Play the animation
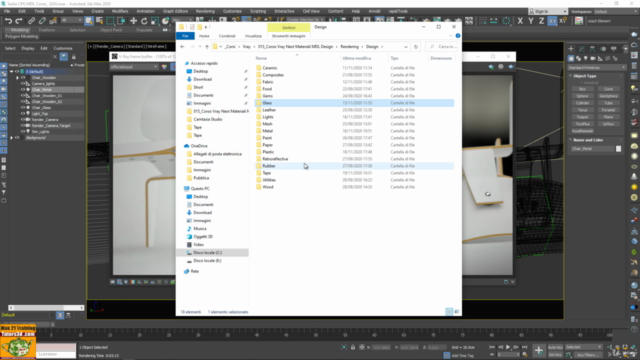The image size is (640, 360). point(508,347)
